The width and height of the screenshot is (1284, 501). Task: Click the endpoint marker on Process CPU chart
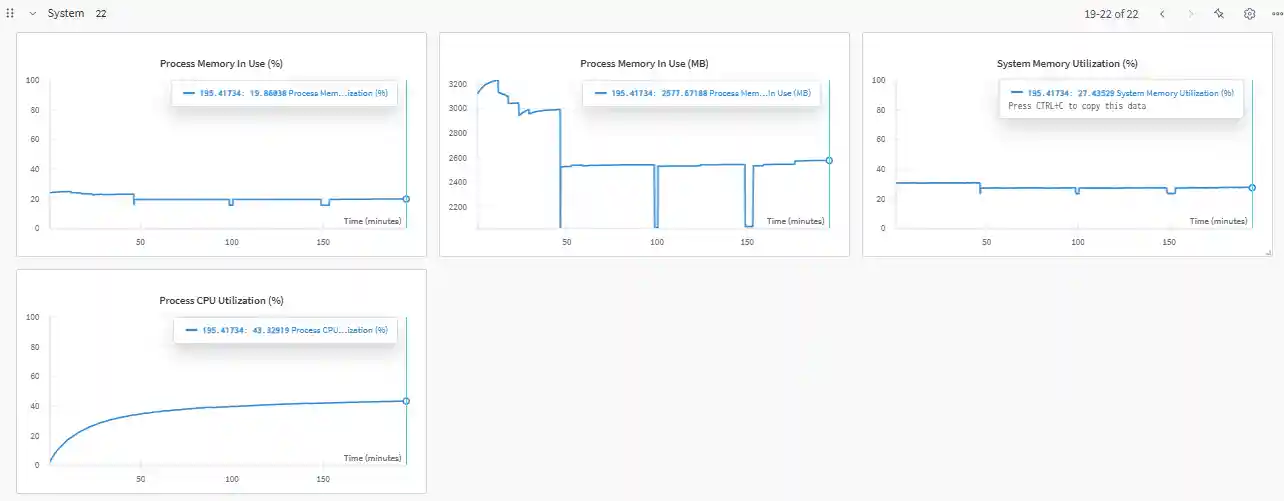(406, 401)
